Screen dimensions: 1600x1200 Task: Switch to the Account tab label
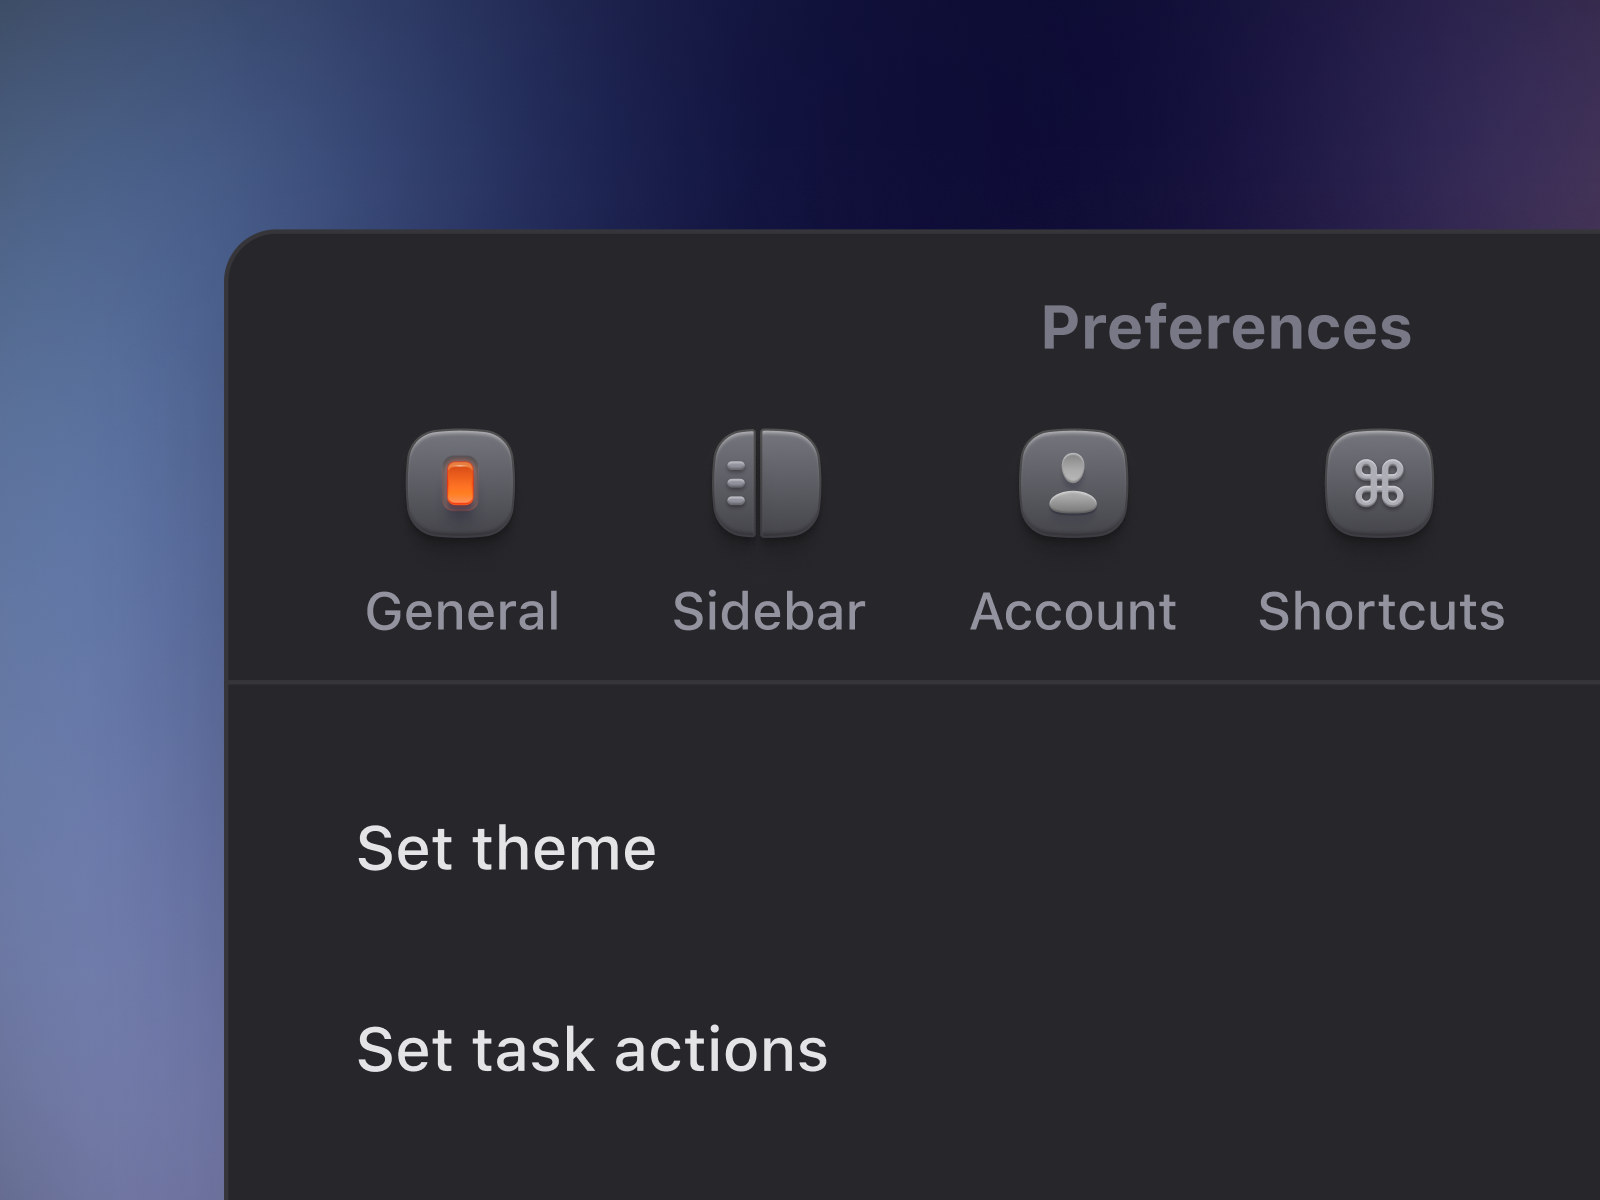pos(1073,611)
